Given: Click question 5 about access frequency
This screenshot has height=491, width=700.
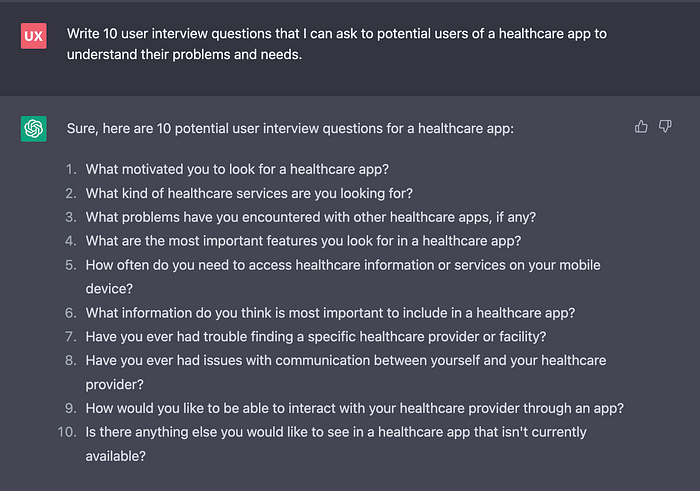Looking at the screenshot, I should click(x=343, y=277).
